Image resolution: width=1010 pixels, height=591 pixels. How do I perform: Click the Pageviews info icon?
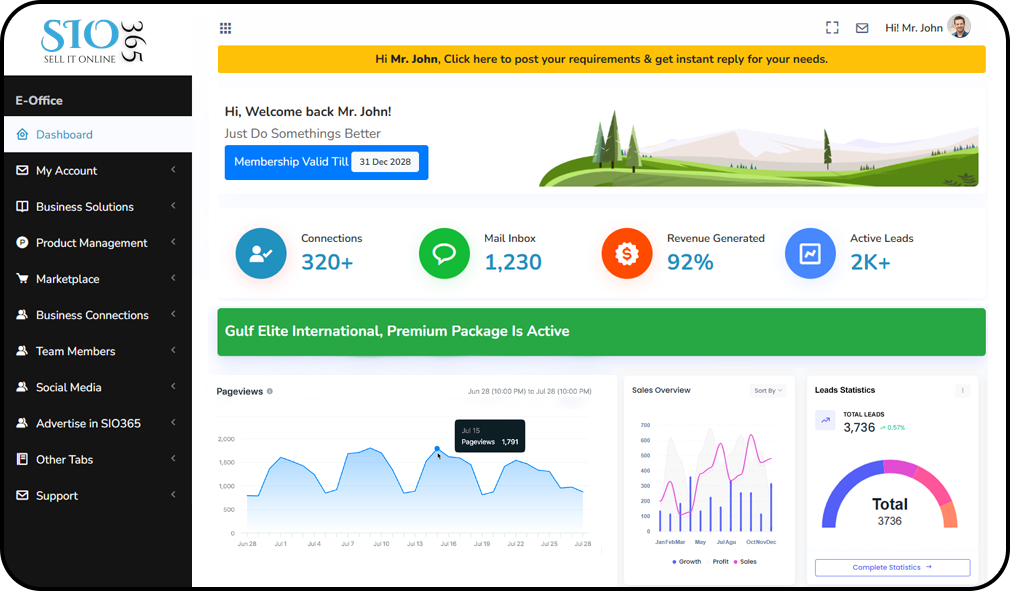click(270, 392)
